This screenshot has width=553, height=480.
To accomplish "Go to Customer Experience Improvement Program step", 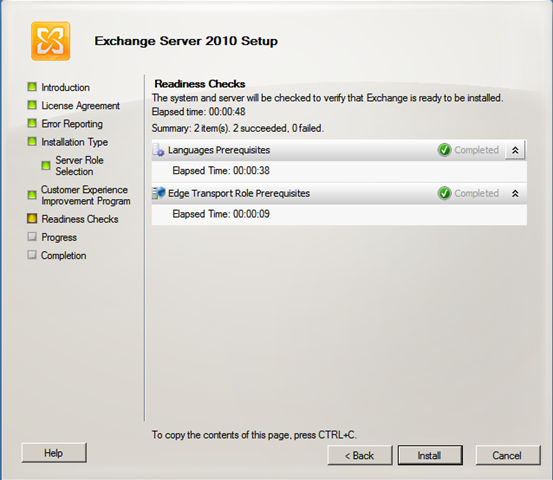I will pyautogui.click(x=86, y=195).
